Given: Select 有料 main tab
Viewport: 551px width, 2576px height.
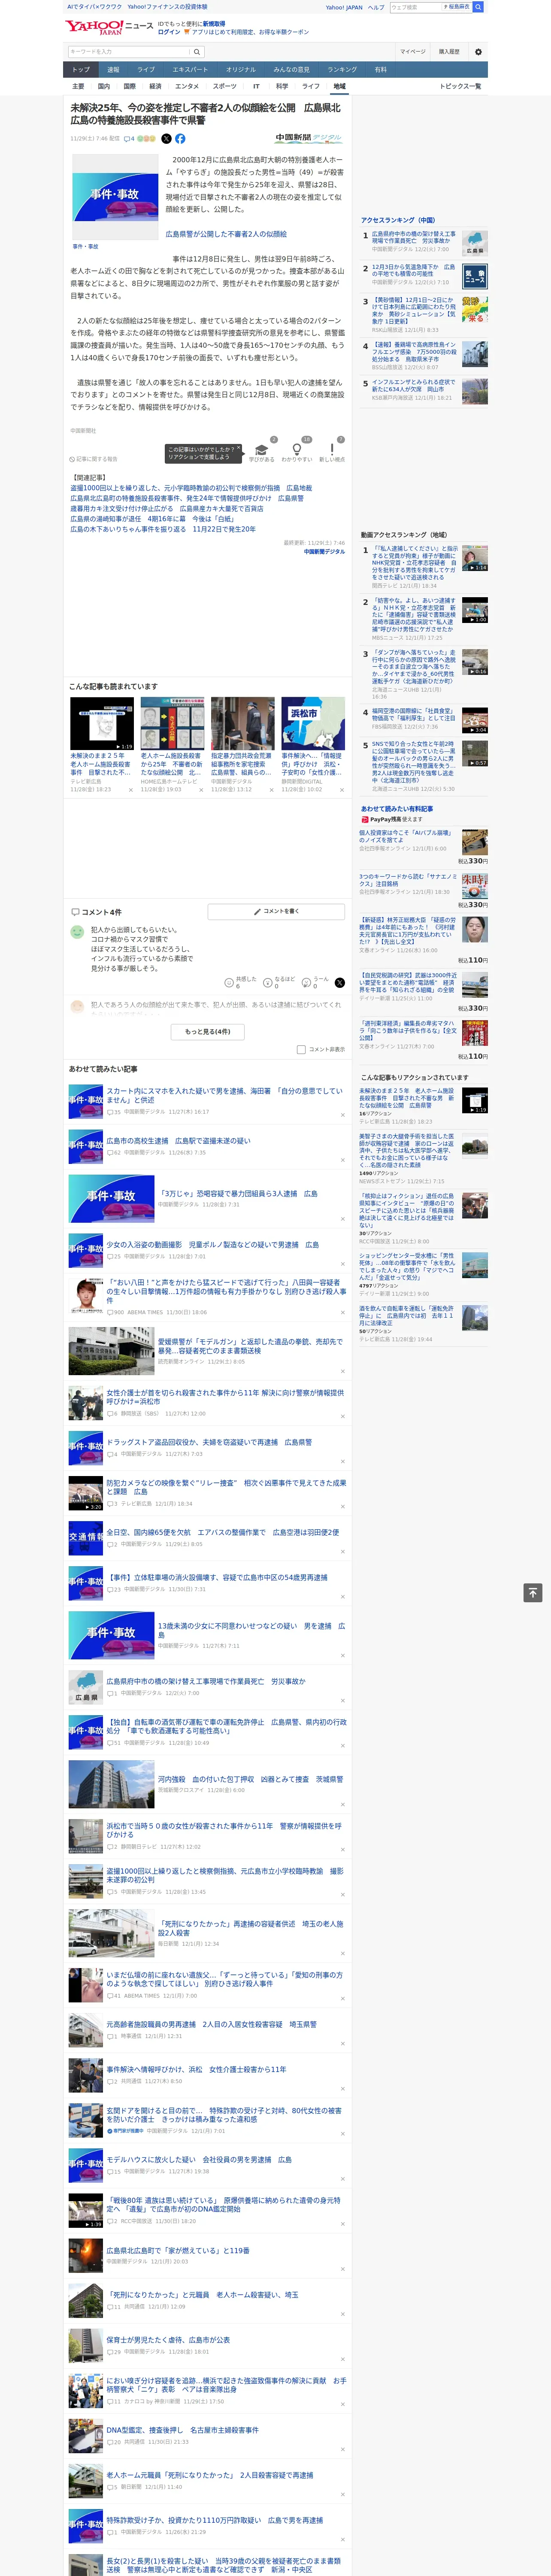Looking at the screenshot, I should (x=380, y=70).
